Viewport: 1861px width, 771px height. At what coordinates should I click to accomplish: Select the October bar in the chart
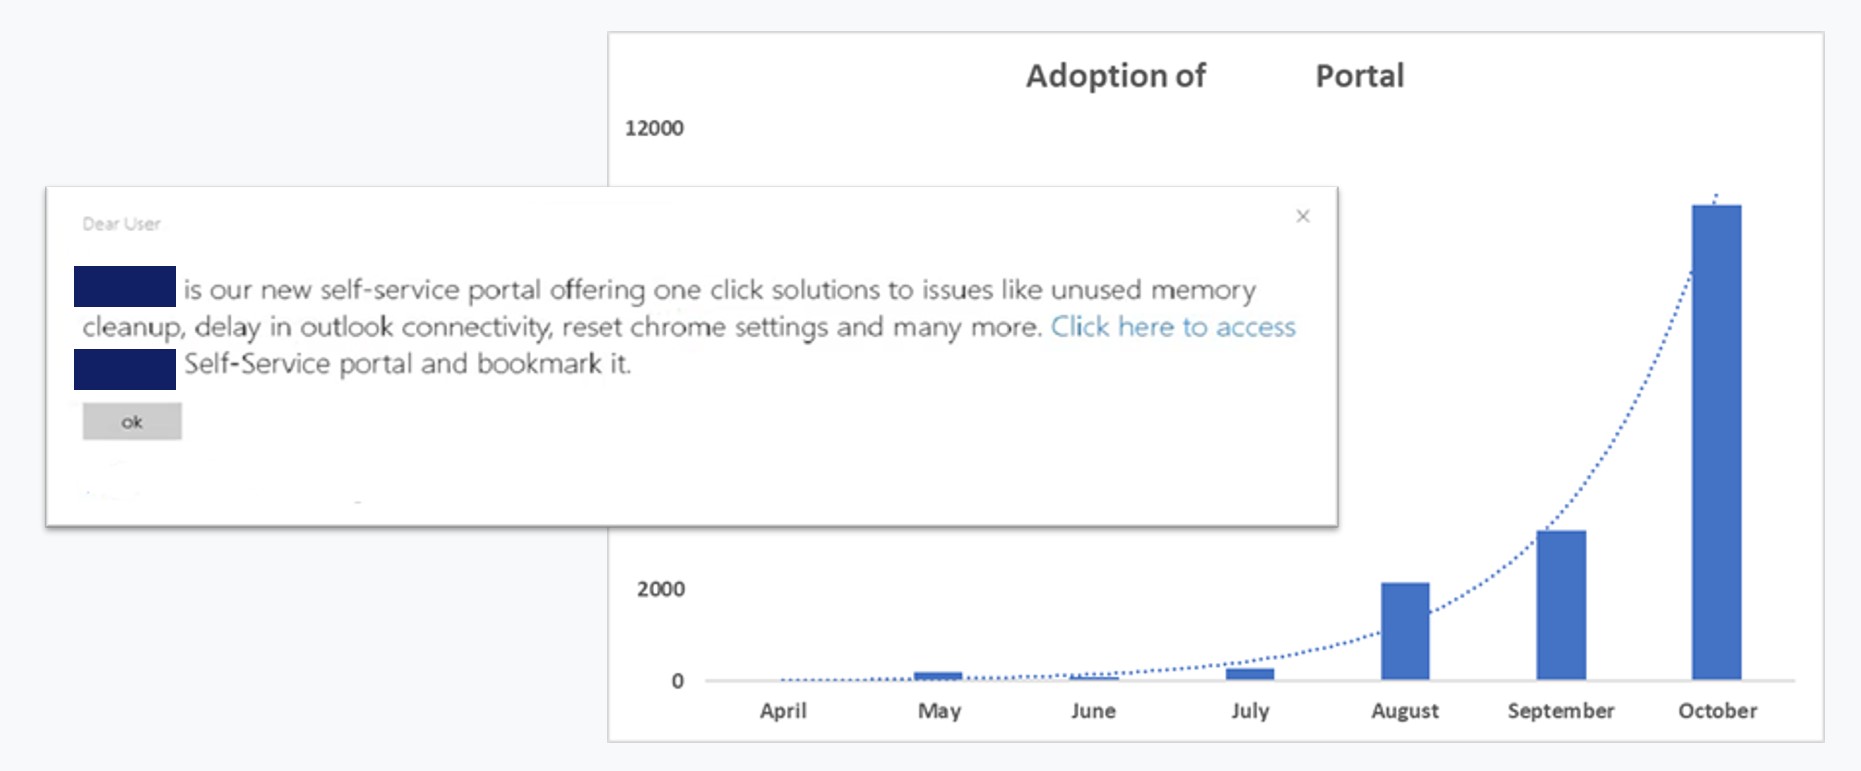pyautogui.click(x=1716, y=440)
